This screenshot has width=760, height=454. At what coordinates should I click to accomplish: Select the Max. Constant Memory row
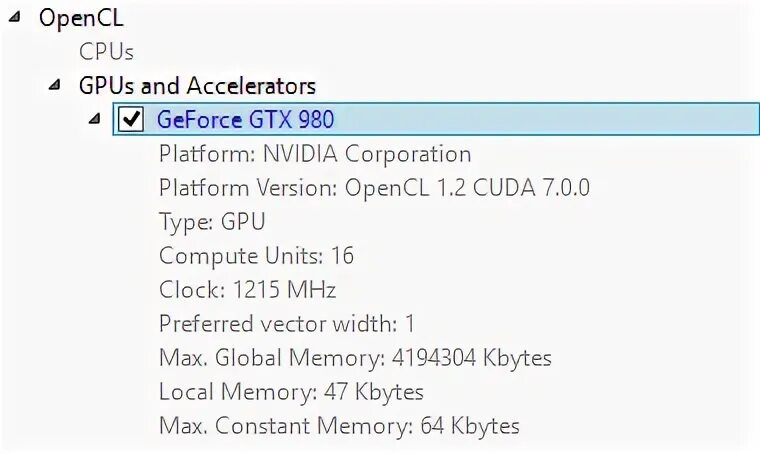pos(339,426)
